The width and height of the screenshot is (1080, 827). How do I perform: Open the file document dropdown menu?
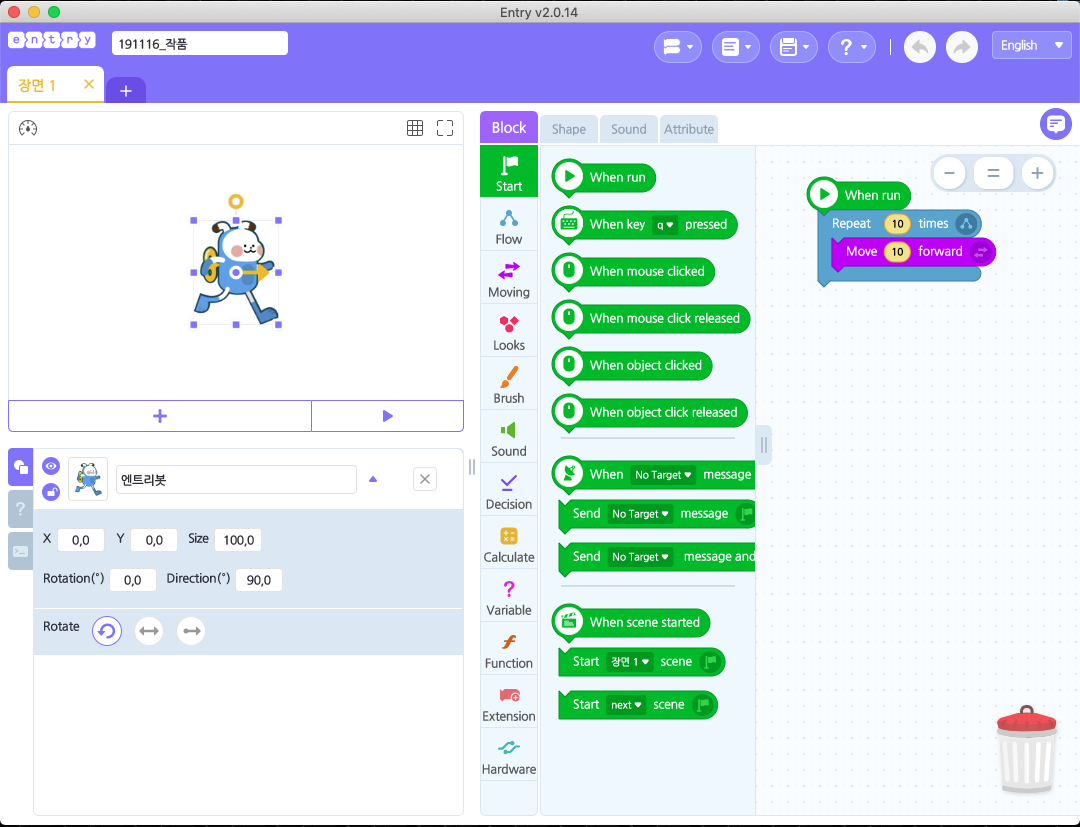pos(736,47)
